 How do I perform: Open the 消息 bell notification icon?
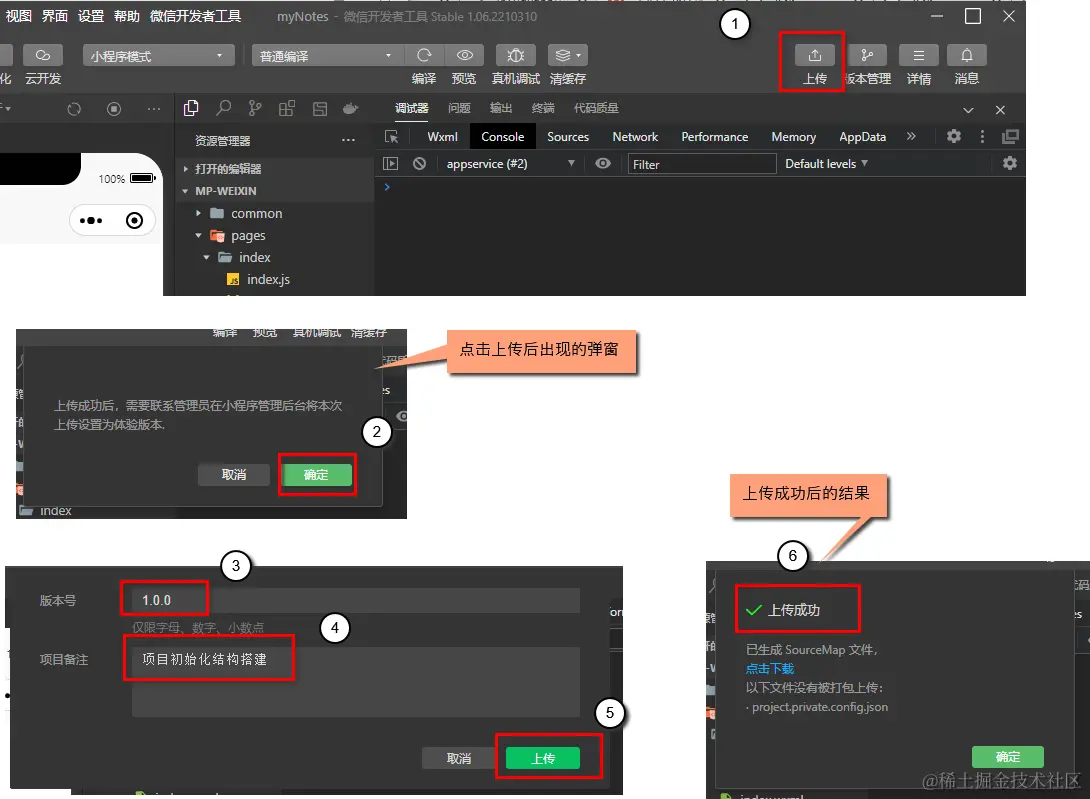tap(966, 55)
